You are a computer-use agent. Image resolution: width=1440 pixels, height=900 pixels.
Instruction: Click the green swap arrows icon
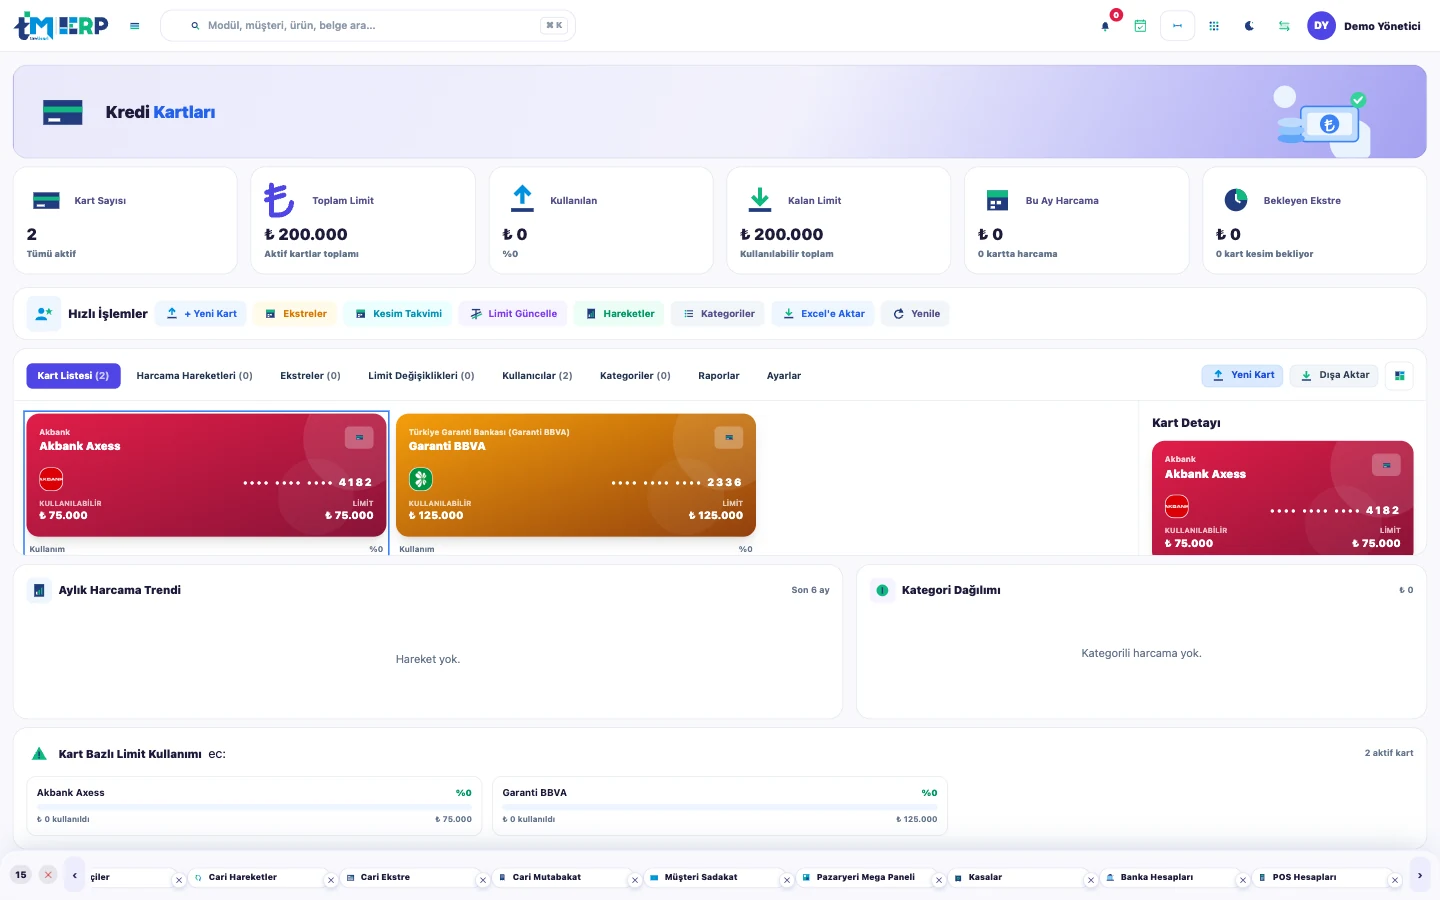(1284, 26)
